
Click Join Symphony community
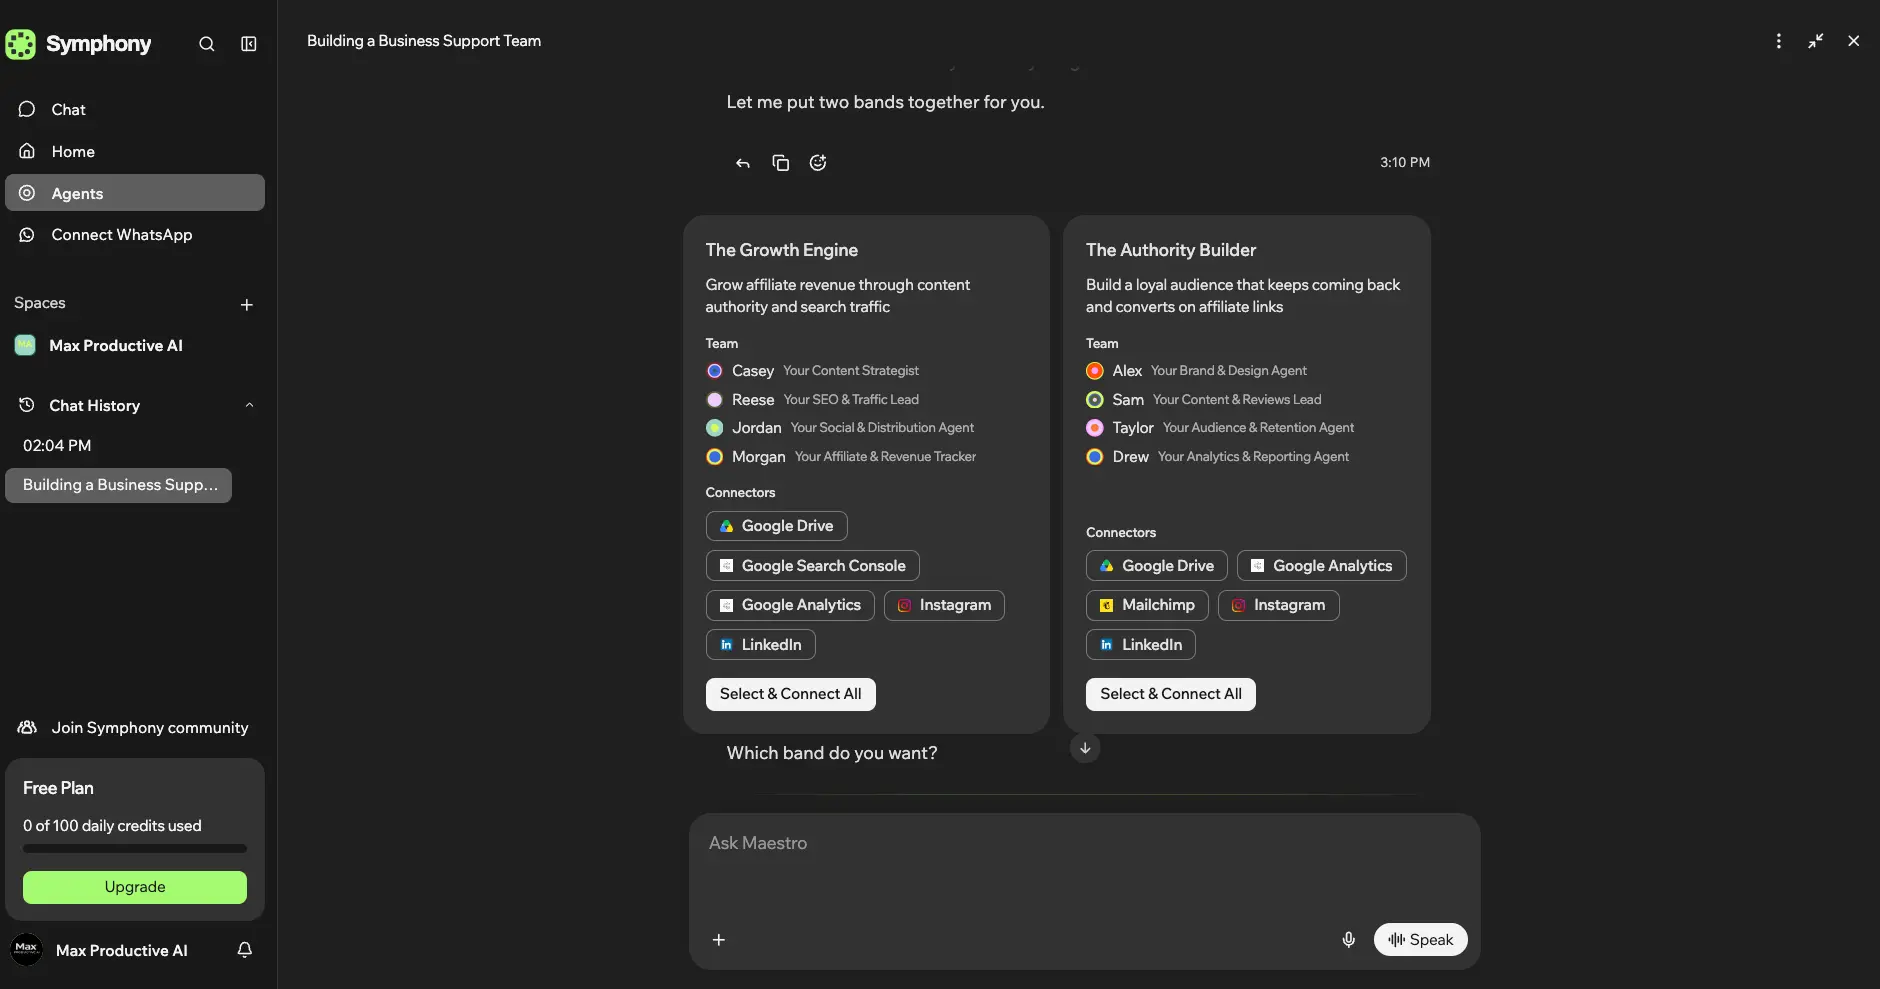point(135,728)
